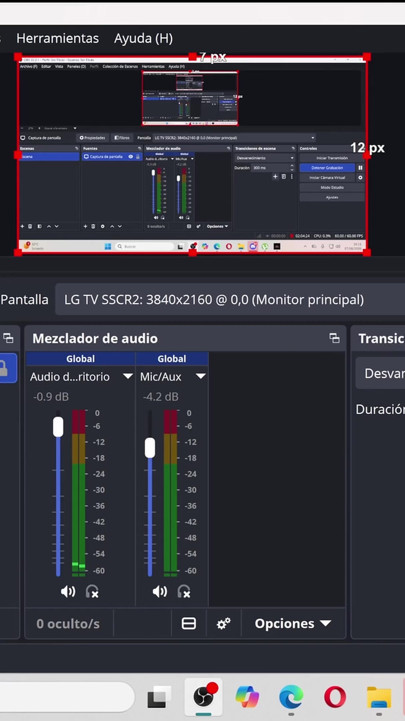Image resolution: width=405 pixels, height=721 pixels.
Task: Toggle monitoring headphone icon for Mic/Aux
Action: click(184, 592)
